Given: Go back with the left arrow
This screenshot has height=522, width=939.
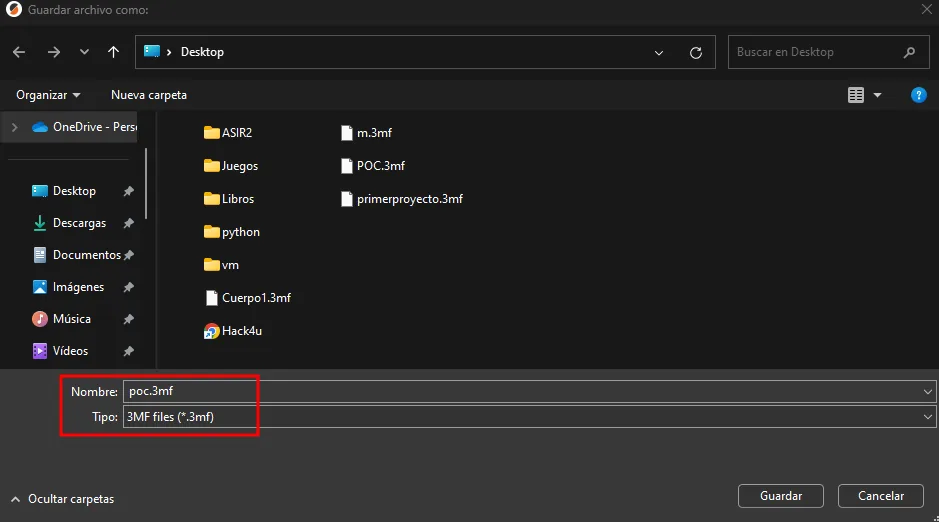Looking at the screenshot, I should point(19,52).
